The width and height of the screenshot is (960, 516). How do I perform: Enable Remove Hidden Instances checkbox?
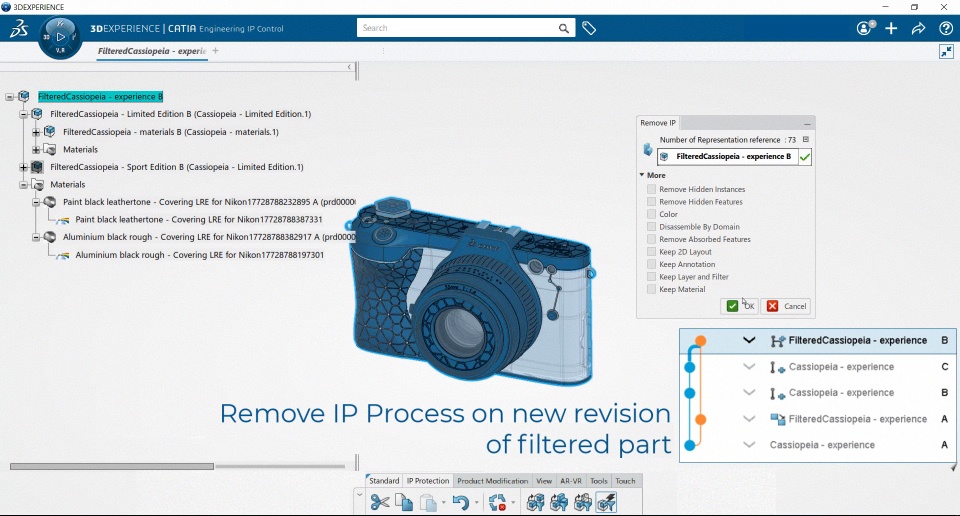651,189
